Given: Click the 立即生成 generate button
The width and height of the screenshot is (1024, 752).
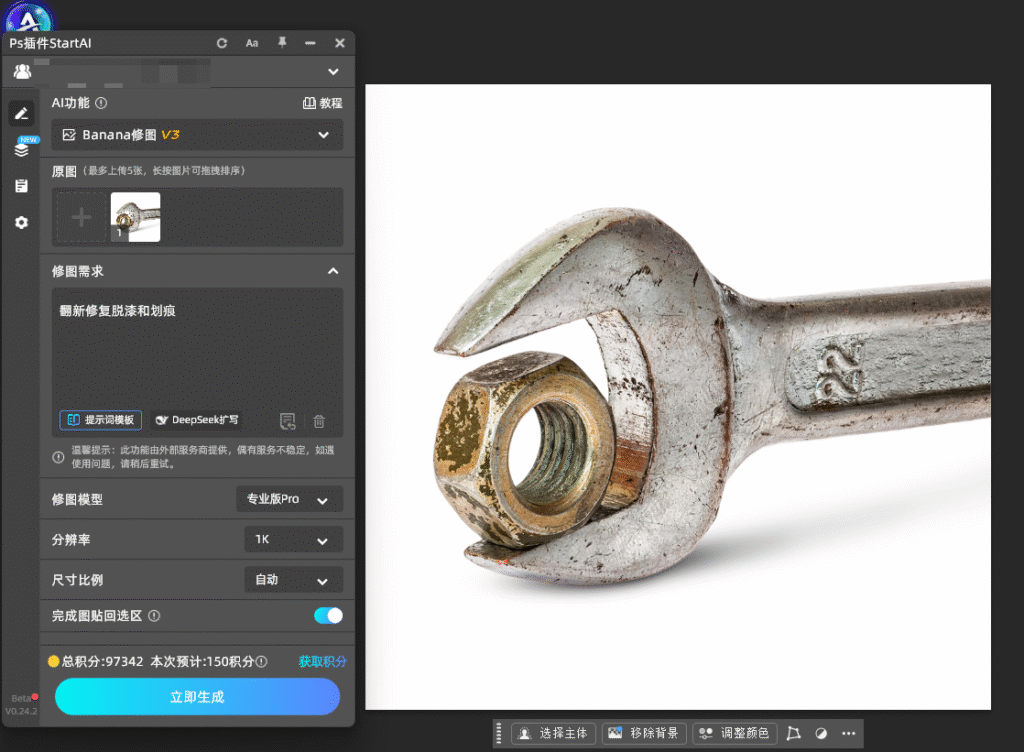Looking at the screenshot, I should [x=197, y=697].
